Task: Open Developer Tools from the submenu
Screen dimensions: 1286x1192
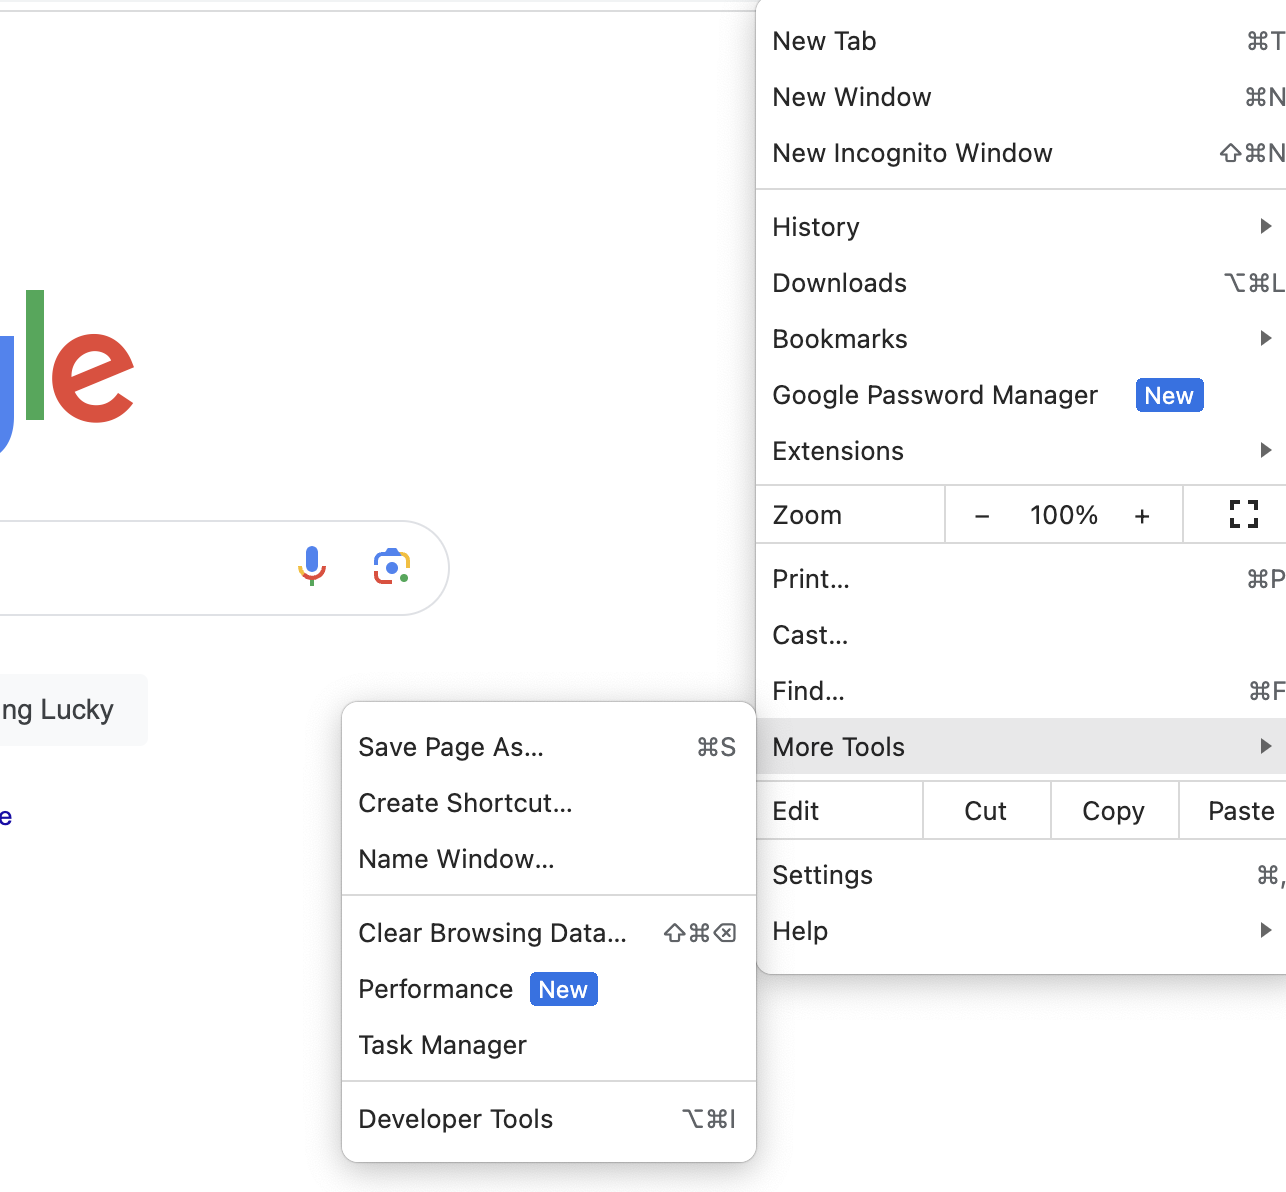Action: pos(456,1119)
